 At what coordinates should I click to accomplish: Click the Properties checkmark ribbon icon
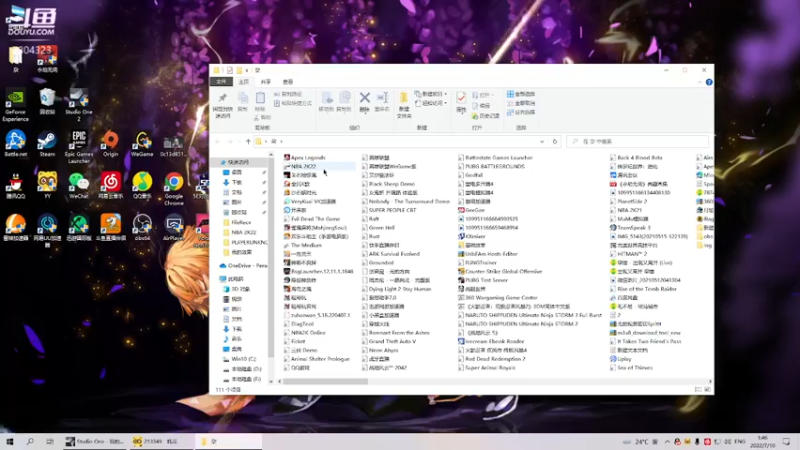(x=461, y=102)
